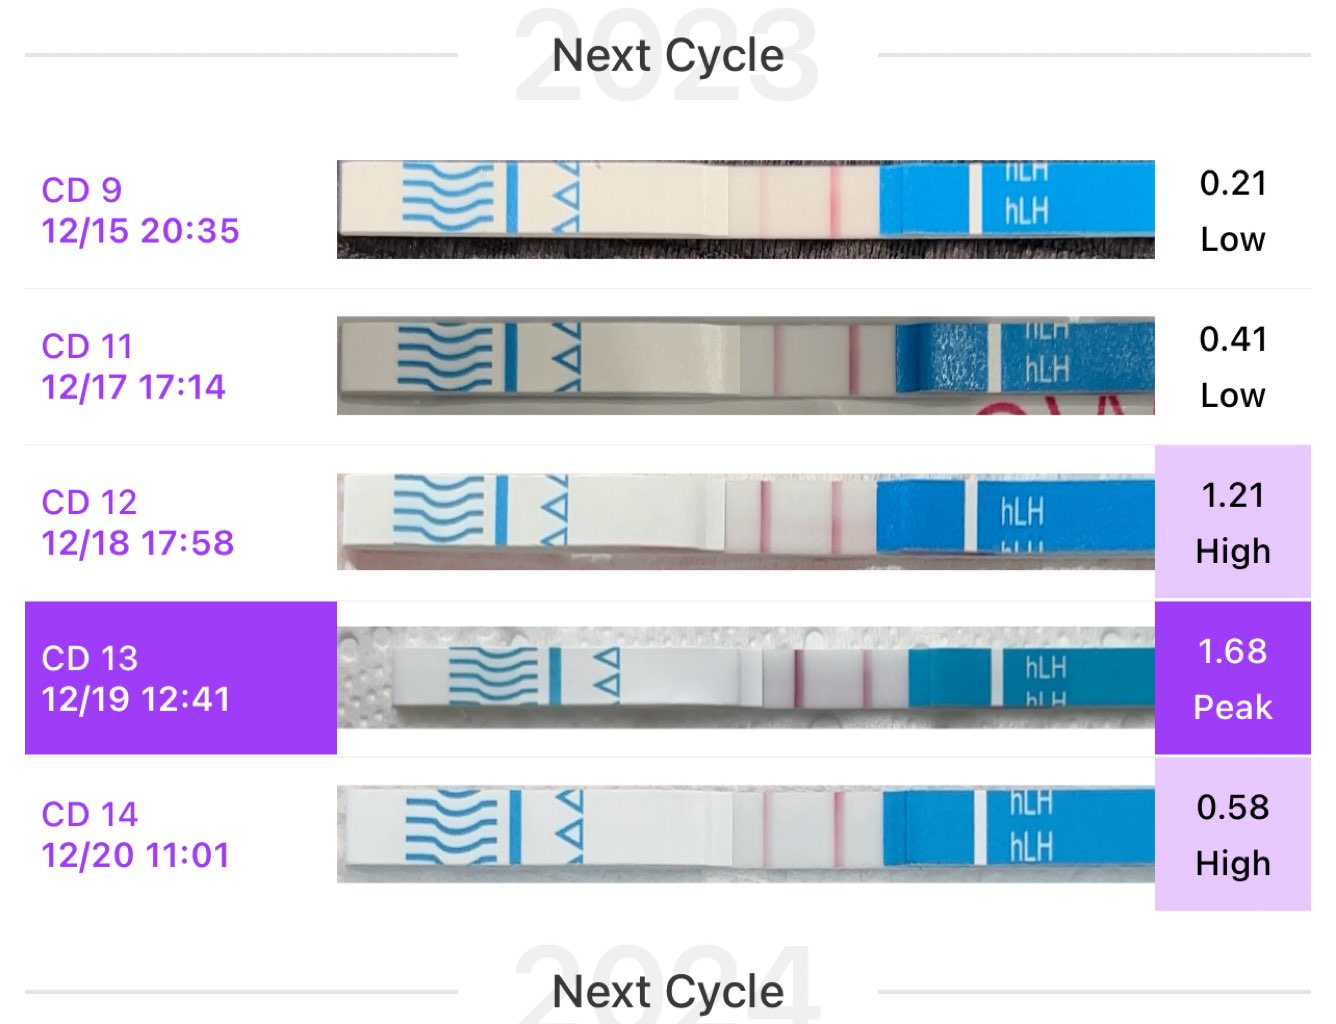The height and width of the screenshot is (1024, 1336).
Task: Open the CD 14 test strip photo
Action: (745, 834)
